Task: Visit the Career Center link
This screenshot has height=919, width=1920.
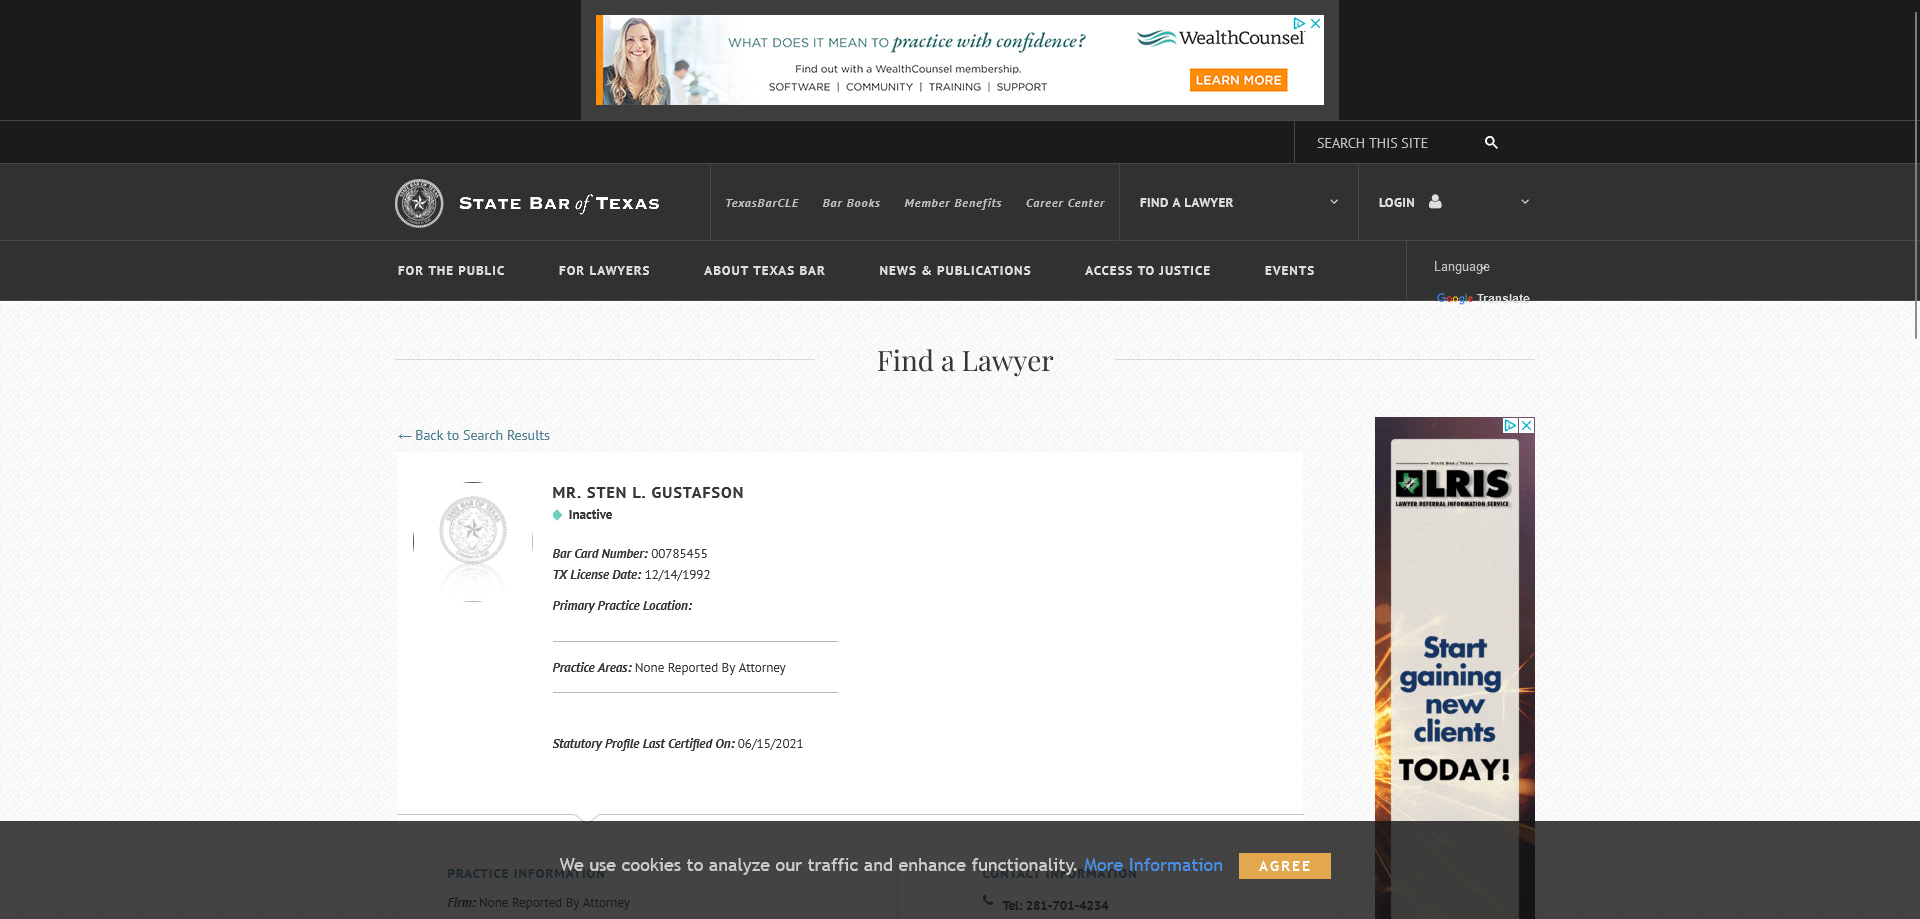Action: coord(1065,203)
